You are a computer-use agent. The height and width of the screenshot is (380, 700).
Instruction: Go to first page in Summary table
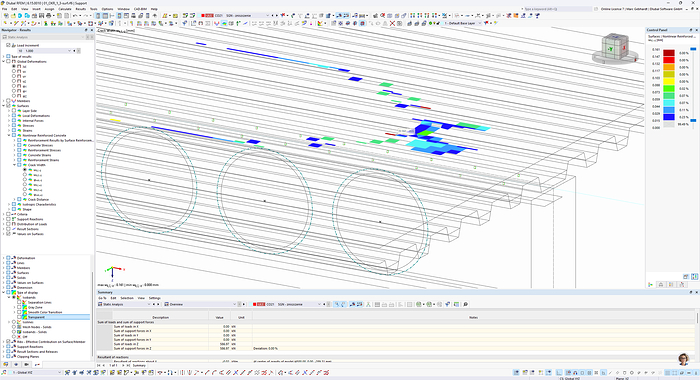[99, 365]
